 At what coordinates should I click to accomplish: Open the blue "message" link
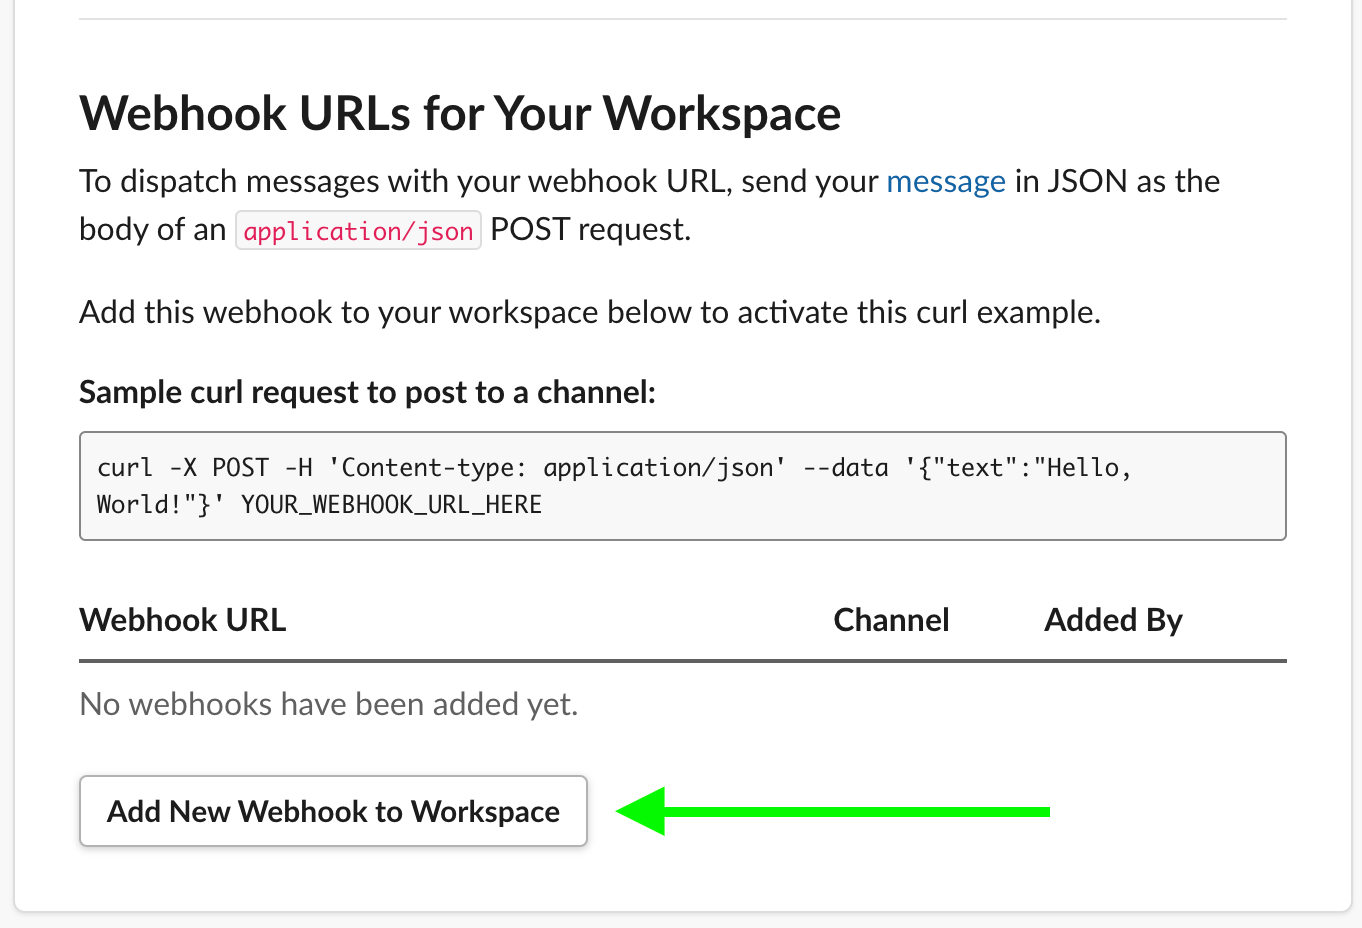[x=945, y=181]
